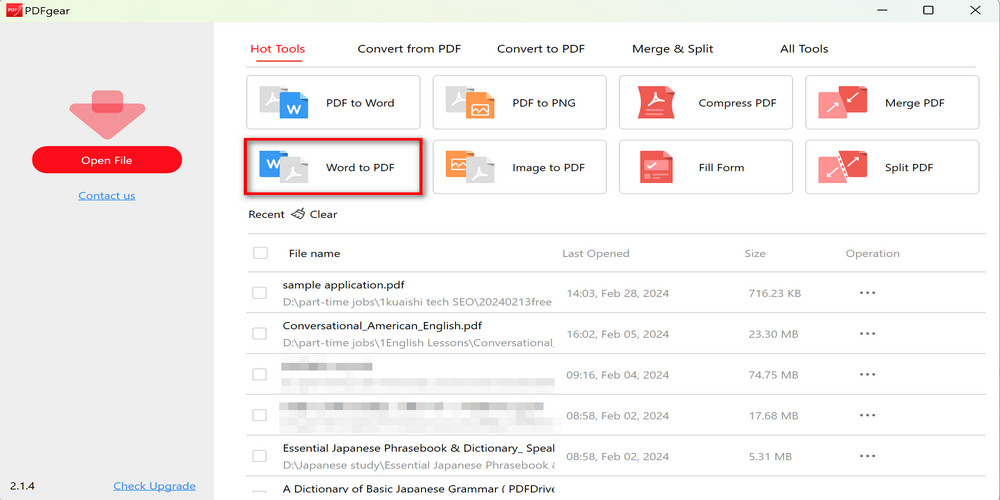Open Conversational_American_English.pdf from recent list
Image resolution: width=1000 pixels, height=500 pixels.
pyautogui.click(x=382, y=326)
